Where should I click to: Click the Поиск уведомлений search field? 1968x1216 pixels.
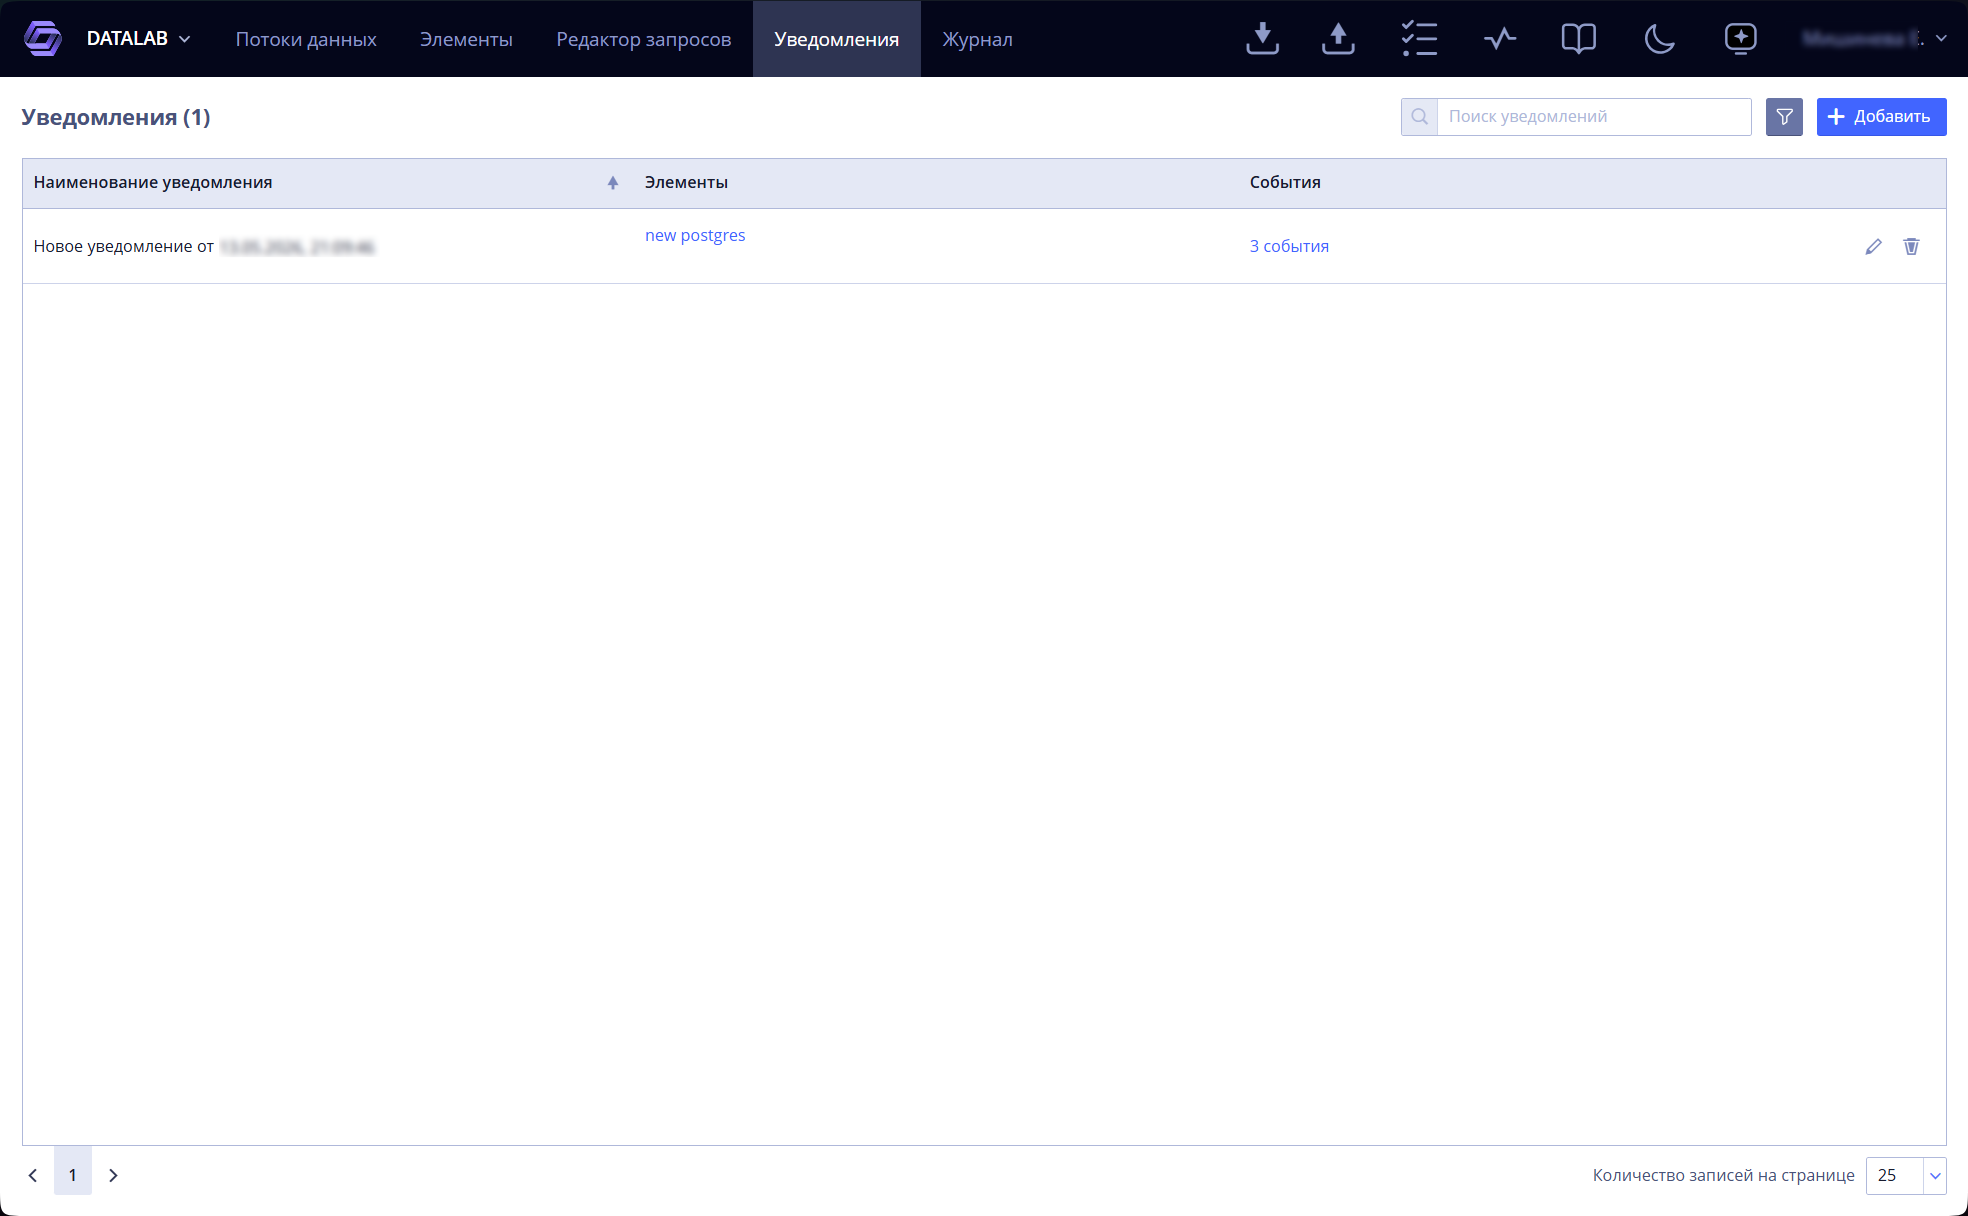(1594, 117)
